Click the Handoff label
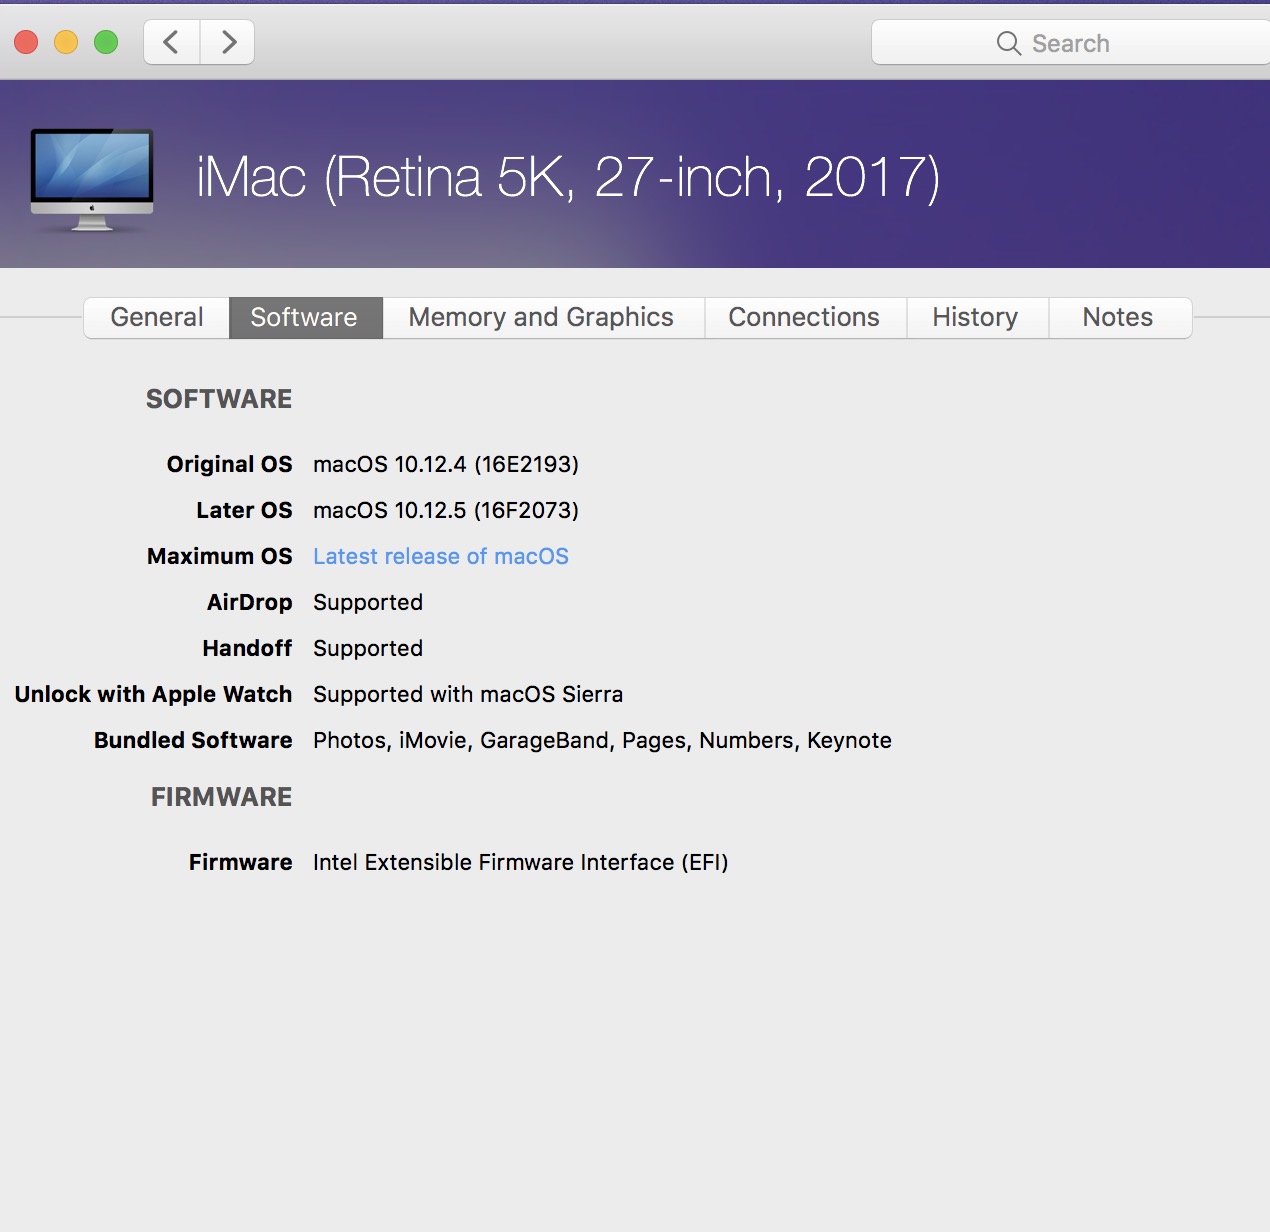Viewport: 1270px width, 1232px height. (x=247, y=648)
